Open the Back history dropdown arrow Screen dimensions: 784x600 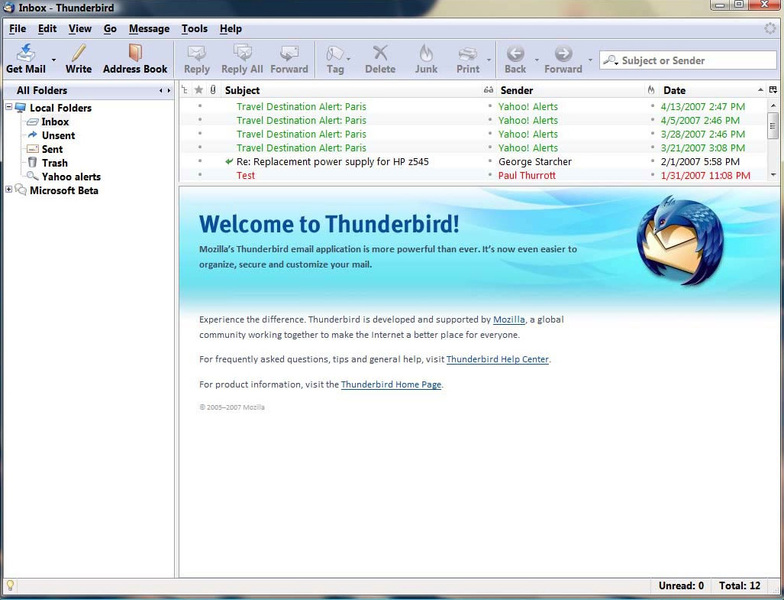pos(537,60)
